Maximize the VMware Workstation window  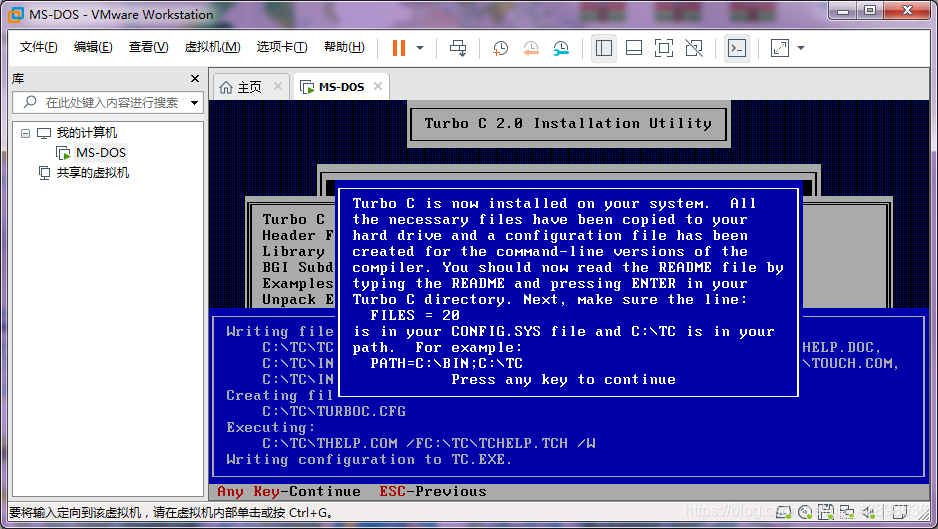click(x=870, y=11)
